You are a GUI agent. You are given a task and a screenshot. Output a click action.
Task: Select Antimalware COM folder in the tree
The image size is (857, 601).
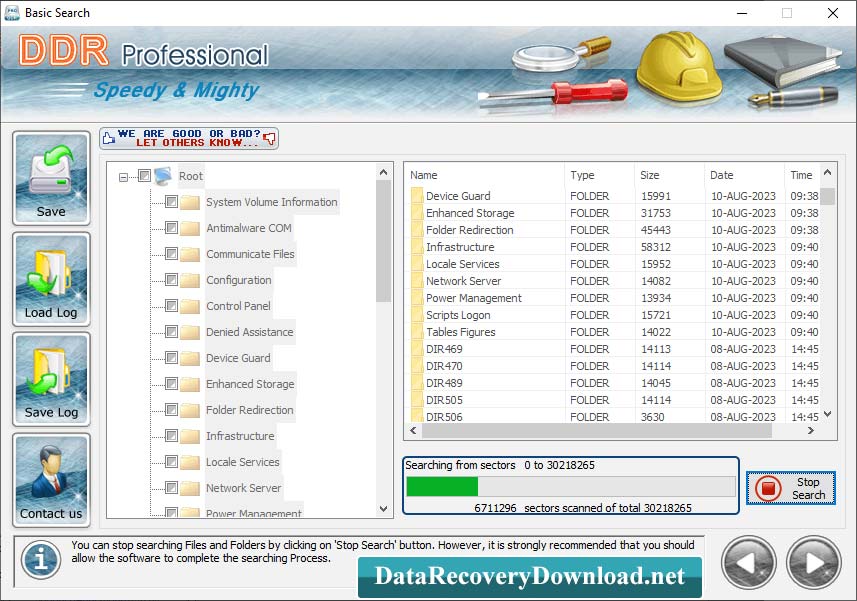pos(249,228)
